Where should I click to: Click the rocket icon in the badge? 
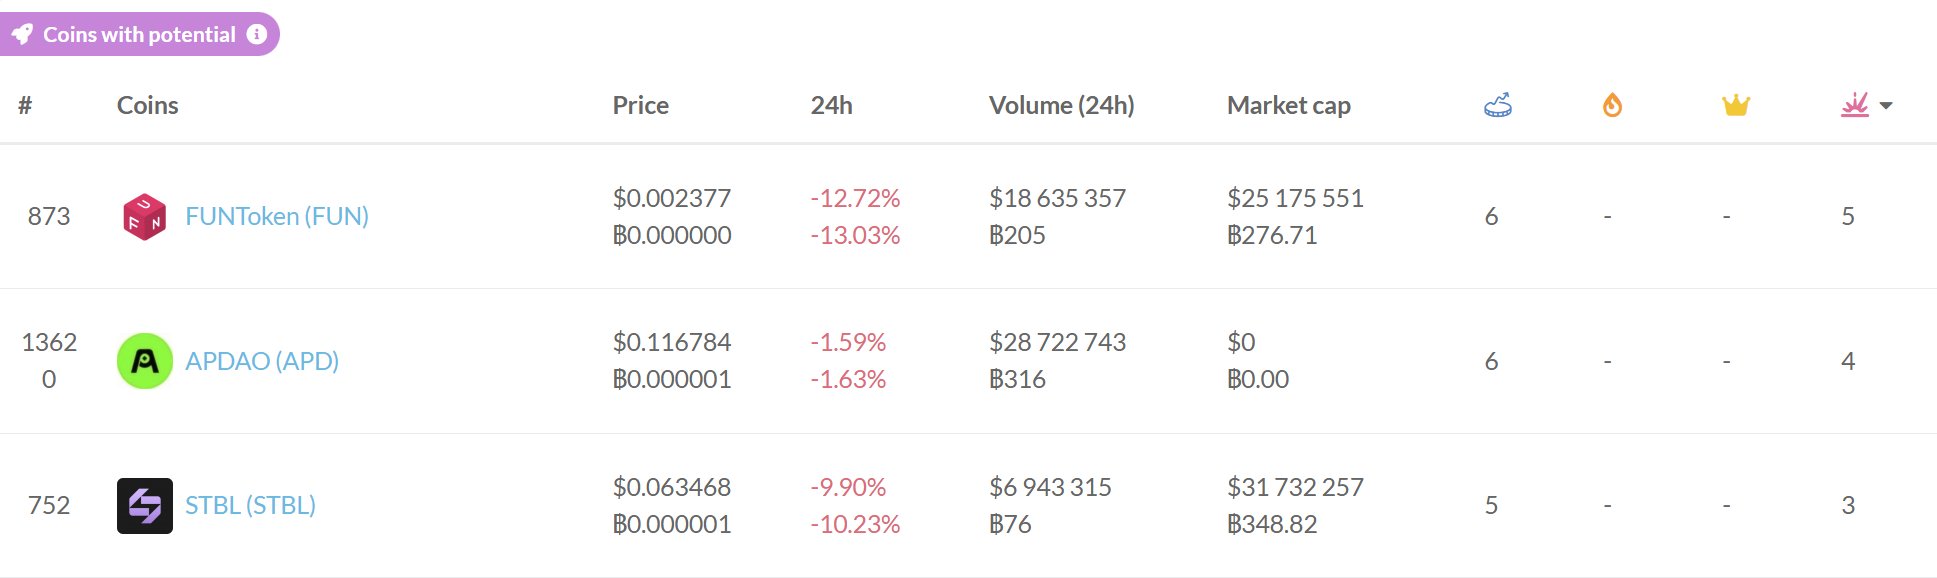22,35
